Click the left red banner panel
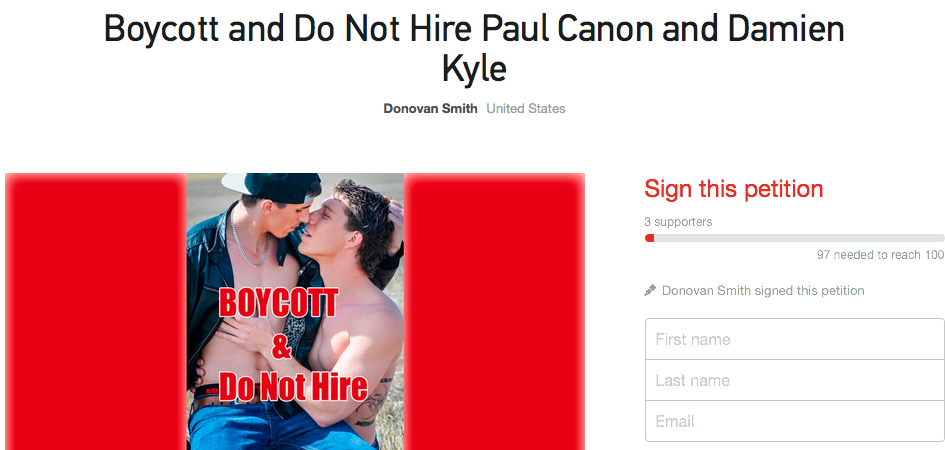This screenshot has width=945, height=450. (95, 311)
